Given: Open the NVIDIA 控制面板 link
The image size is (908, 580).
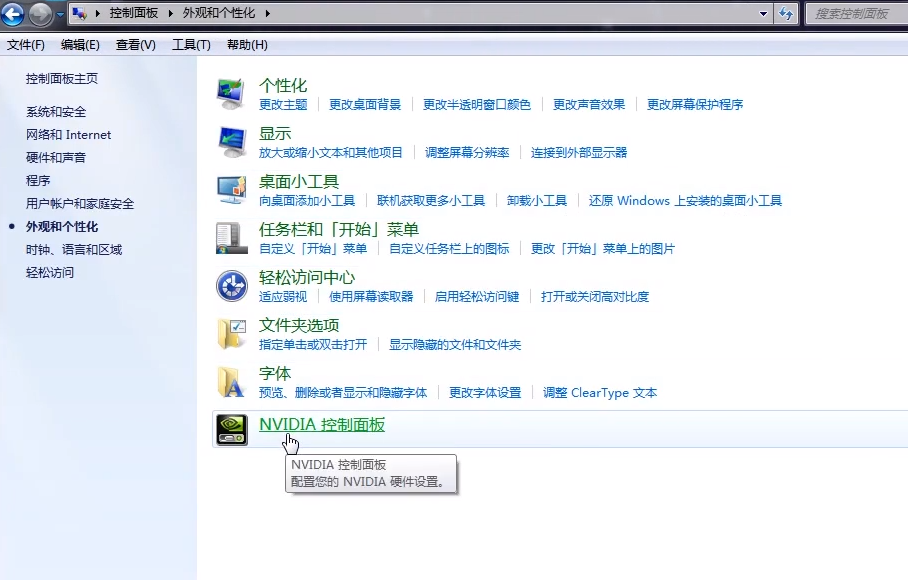Looking at the screenshot, I should [322, 424].
